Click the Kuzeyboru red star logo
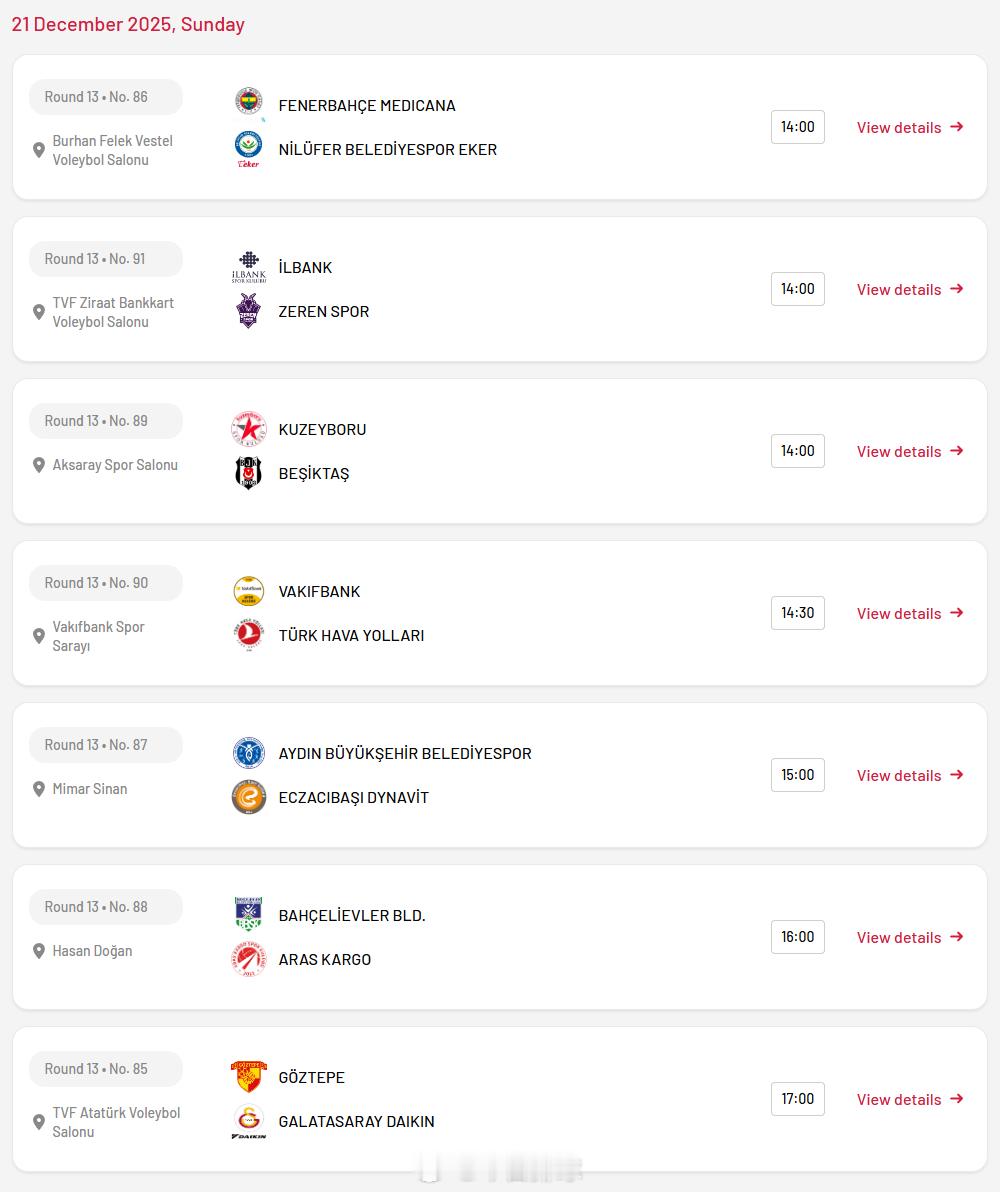This screenshot has height=1192, width=1000. (249, 429)
